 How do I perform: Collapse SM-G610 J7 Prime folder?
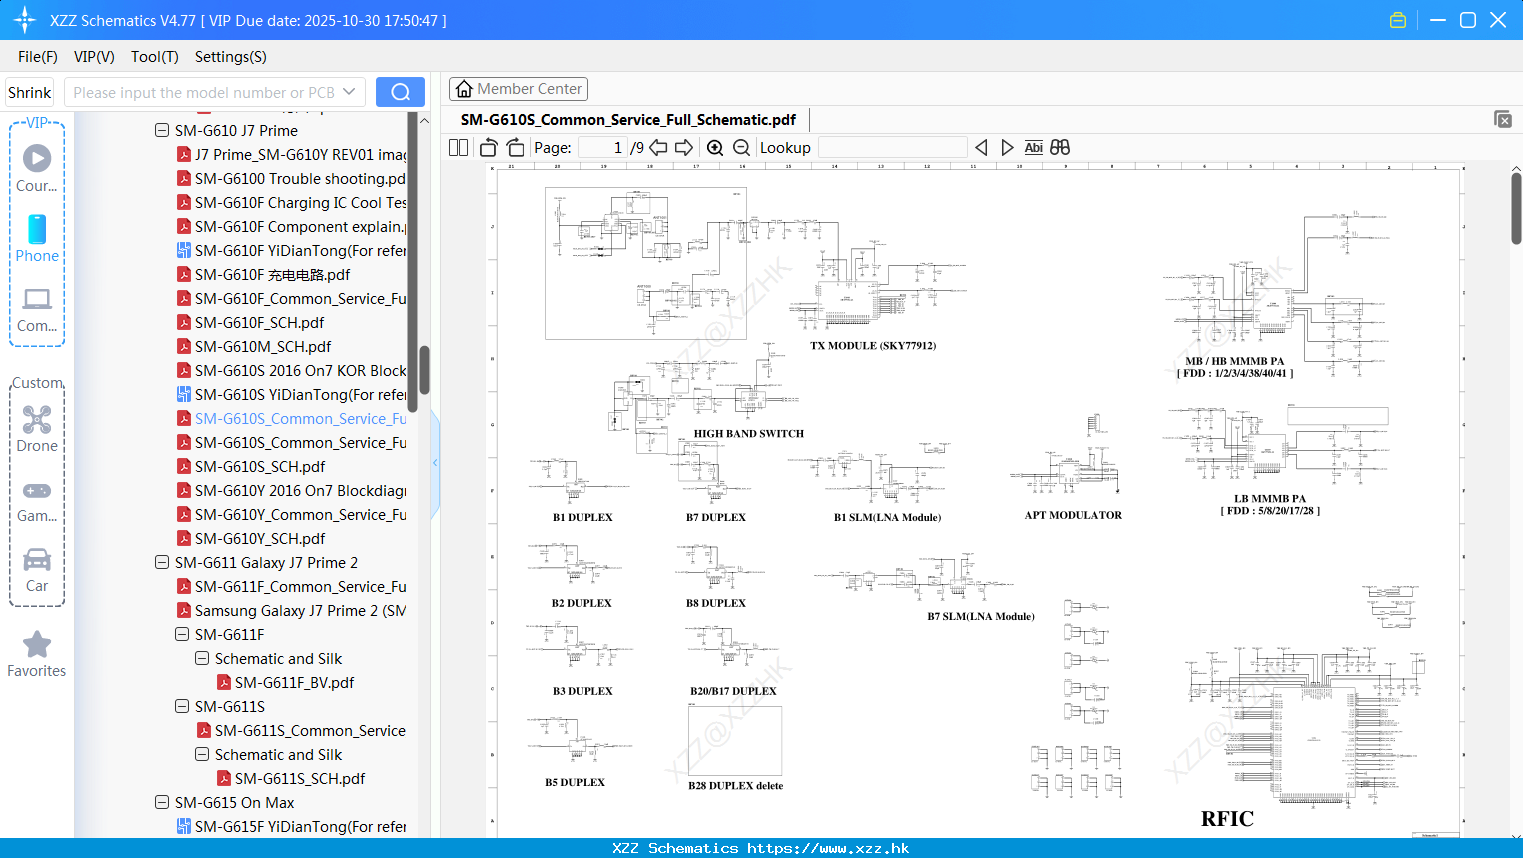pyautogui.click(x=162, y=130)
